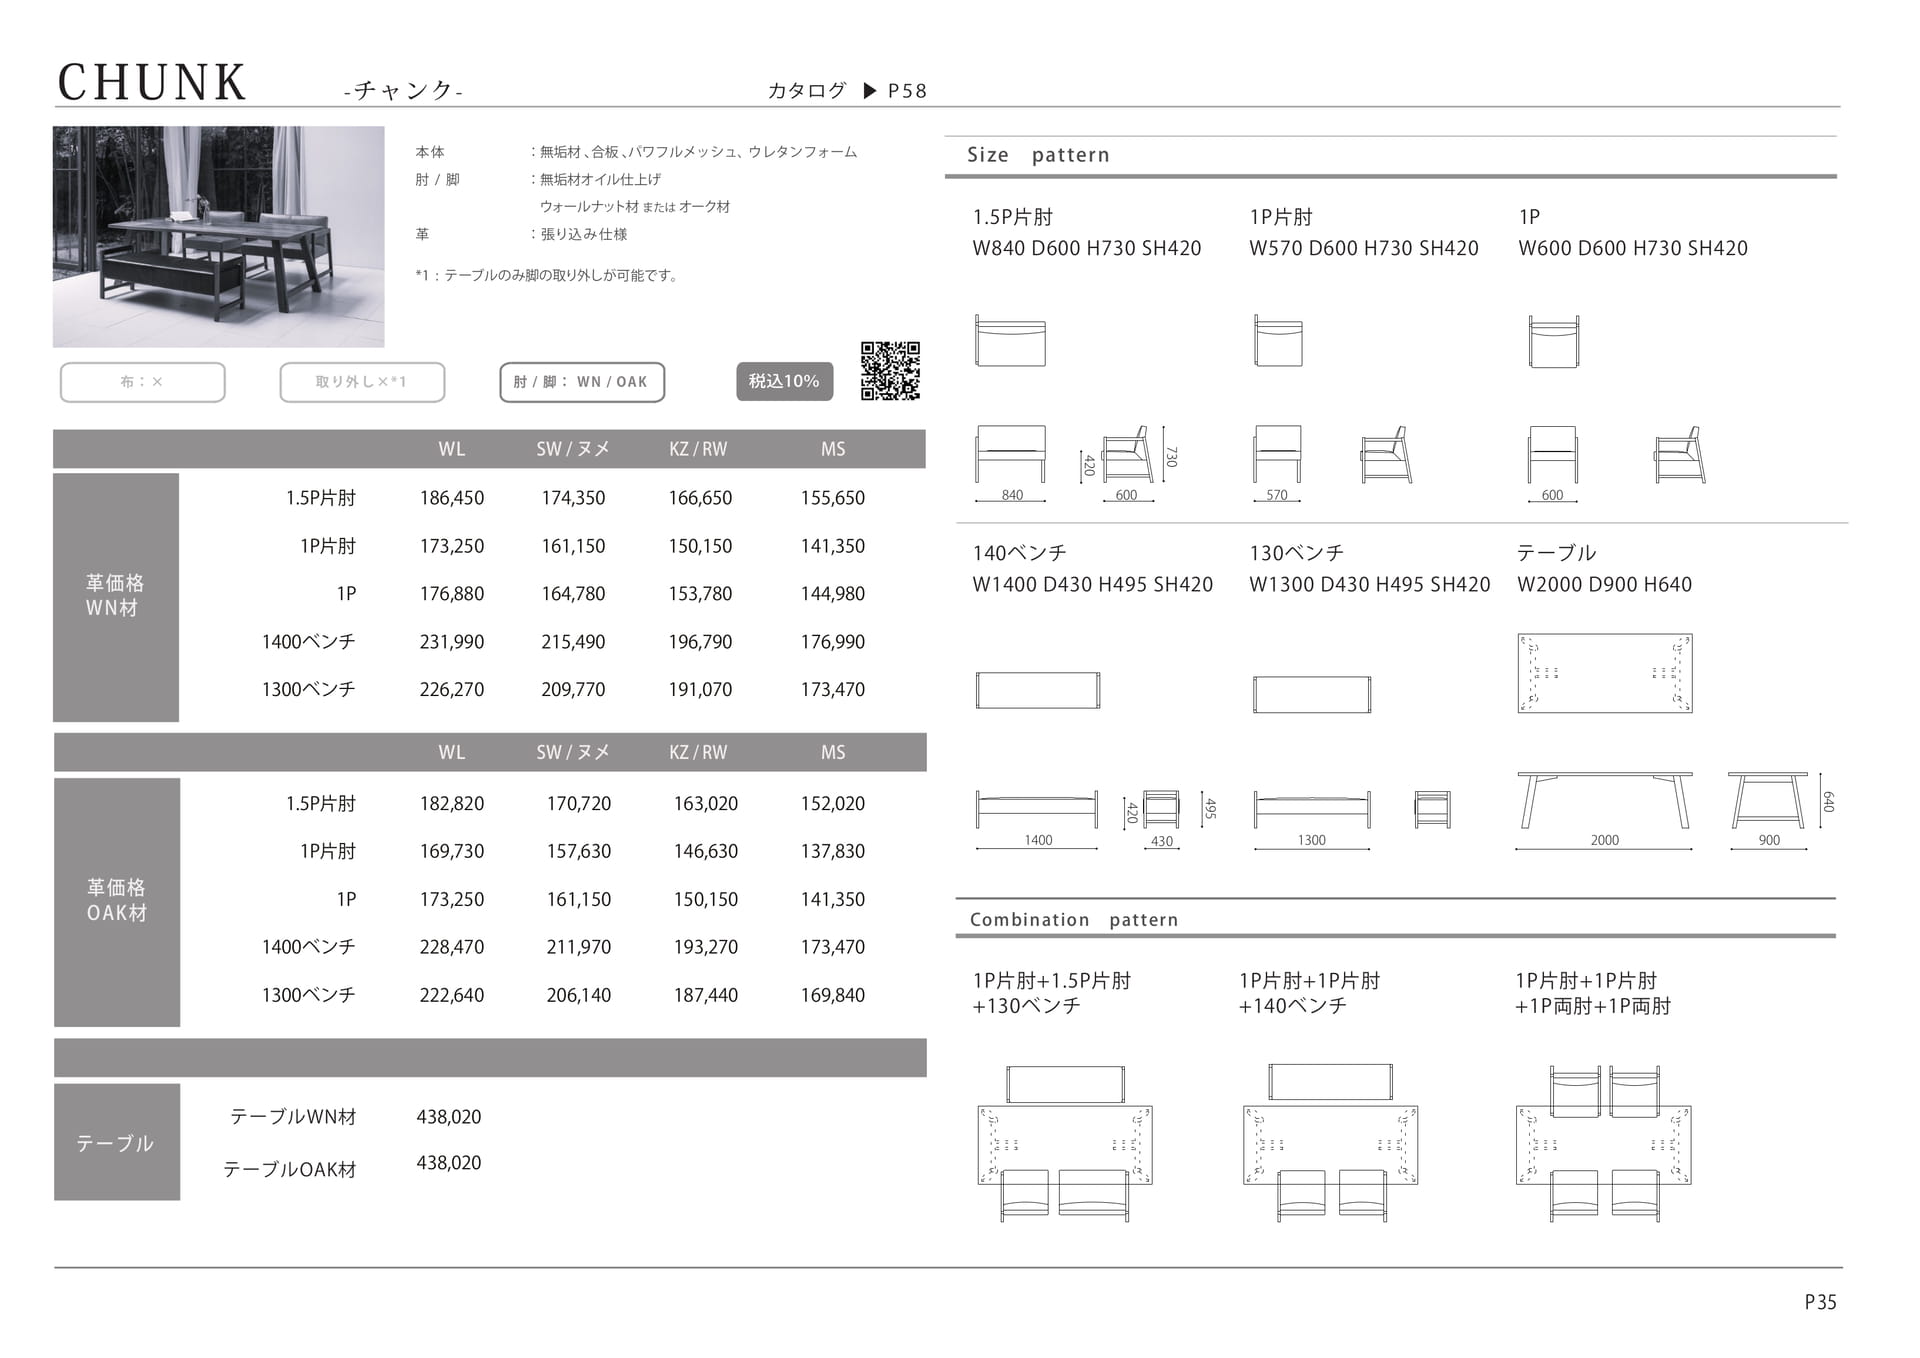Click the Size pattern section heading

(x=1038, y=155)
